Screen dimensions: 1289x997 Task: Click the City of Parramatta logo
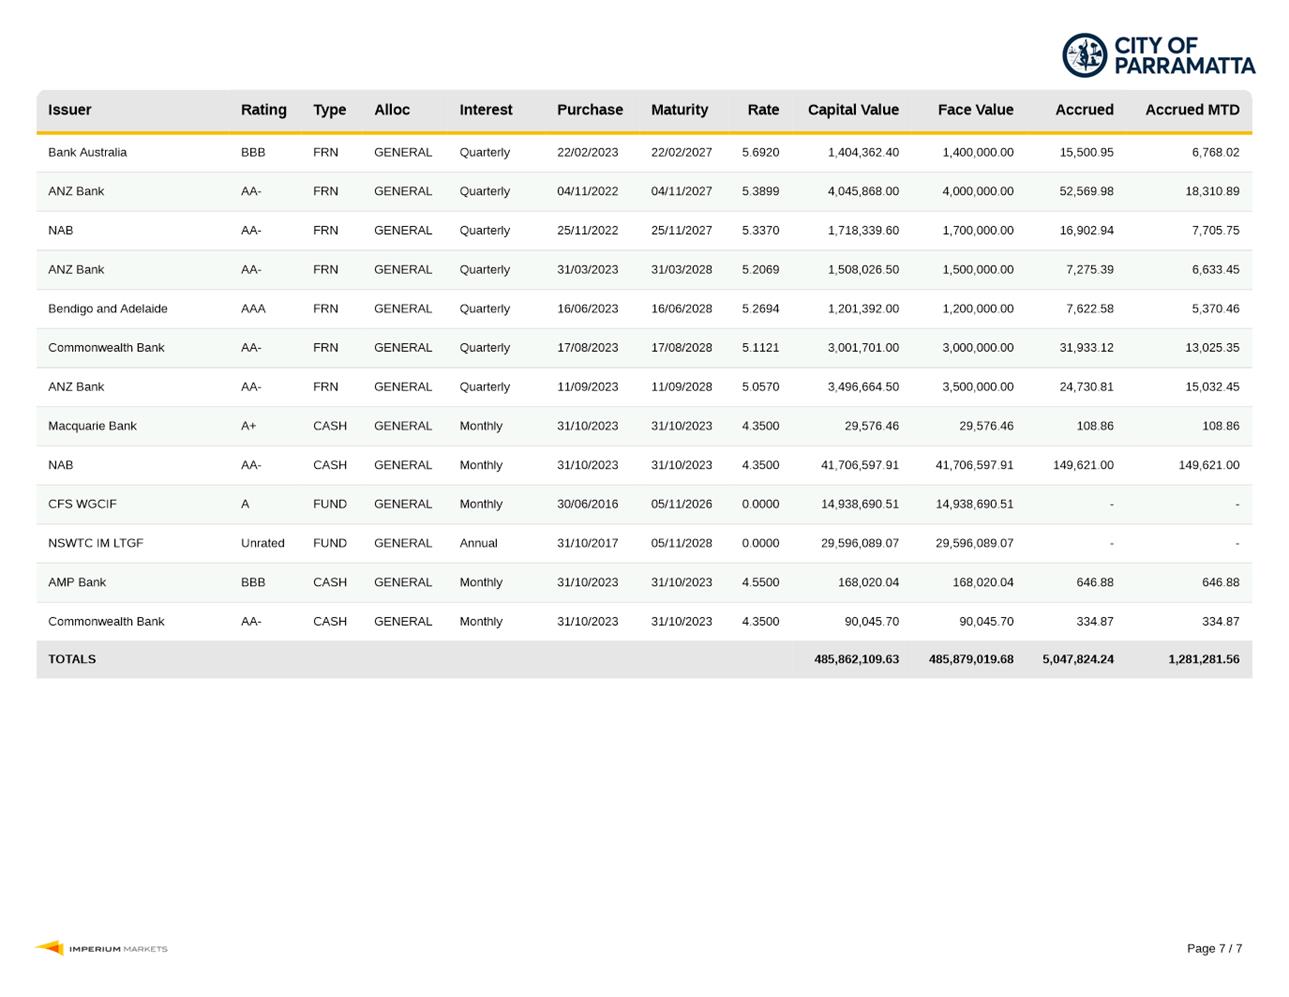[1158, 55]
